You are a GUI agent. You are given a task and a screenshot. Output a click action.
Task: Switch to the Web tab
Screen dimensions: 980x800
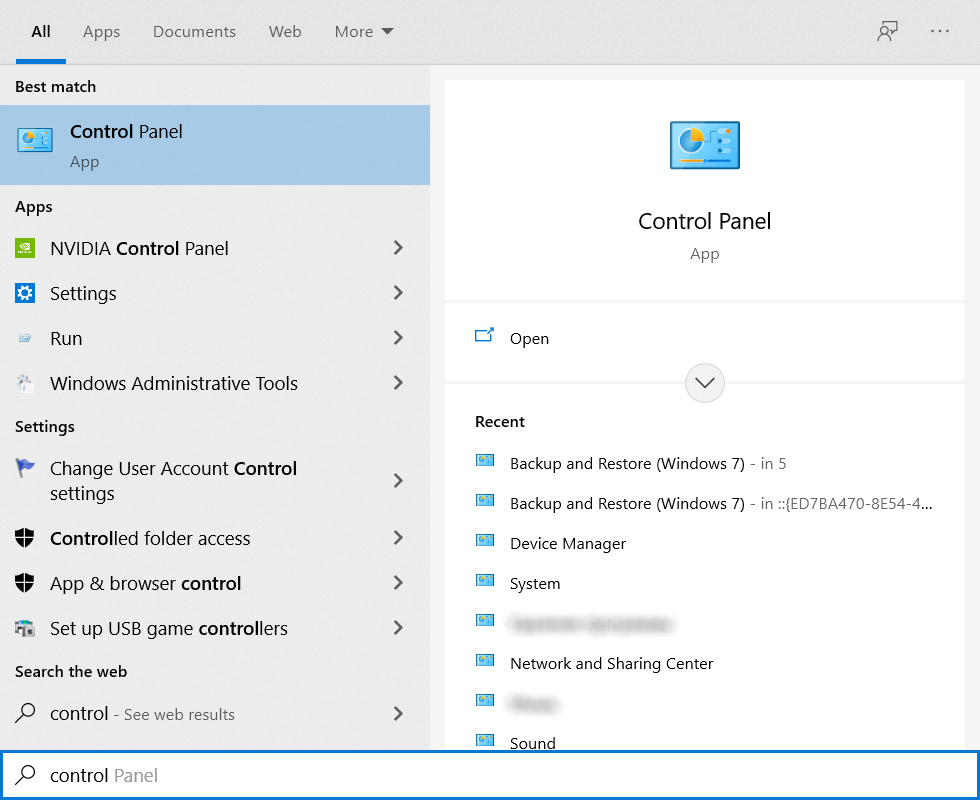point(285,31)
